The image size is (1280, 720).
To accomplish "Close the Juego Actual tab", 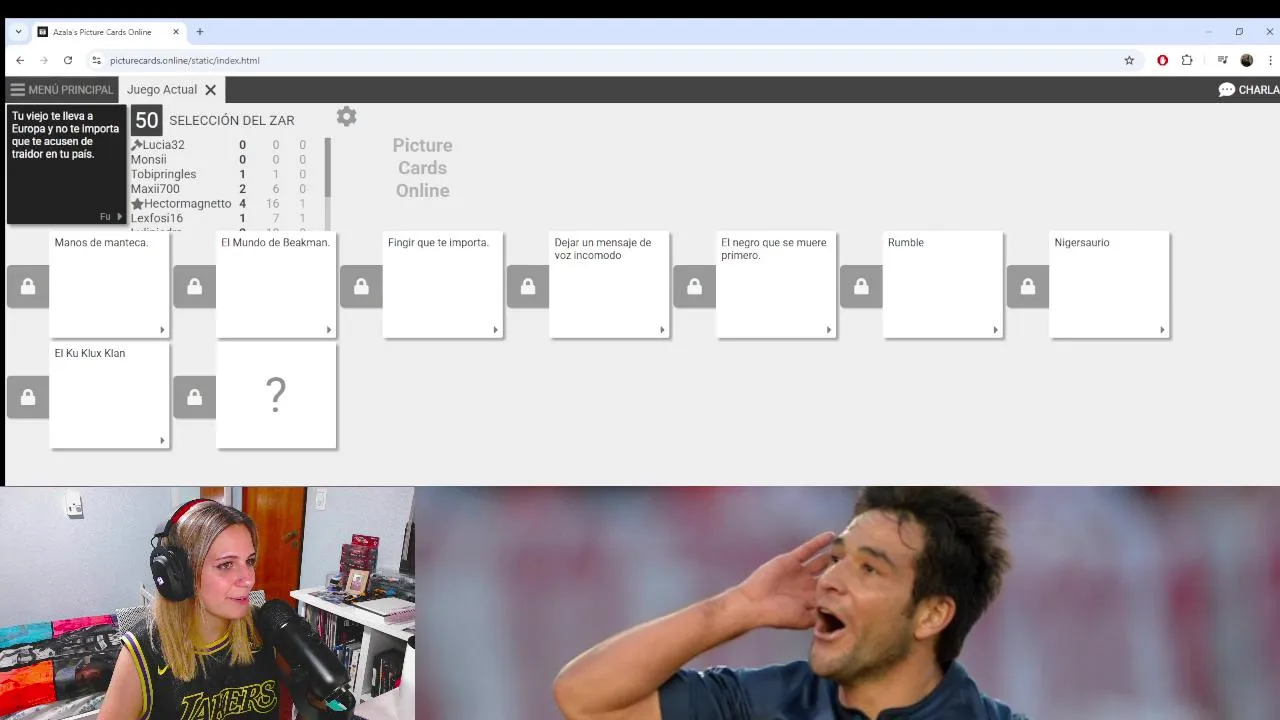I will [x=211, y=90].
